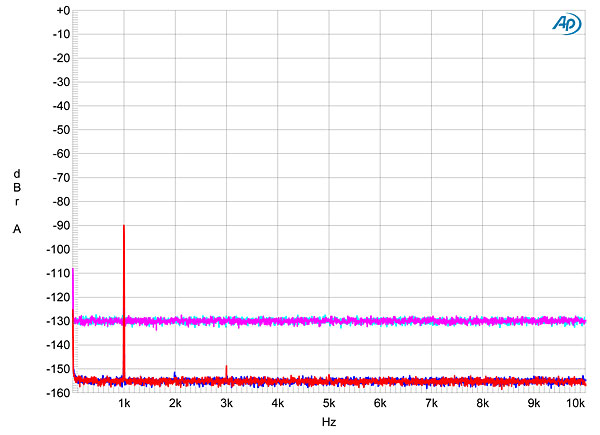The height and width of the screenshot is (435, 600).
Task: Click the 4k frequency axis label
Action: pyautogui.click(x=278, y=403)
